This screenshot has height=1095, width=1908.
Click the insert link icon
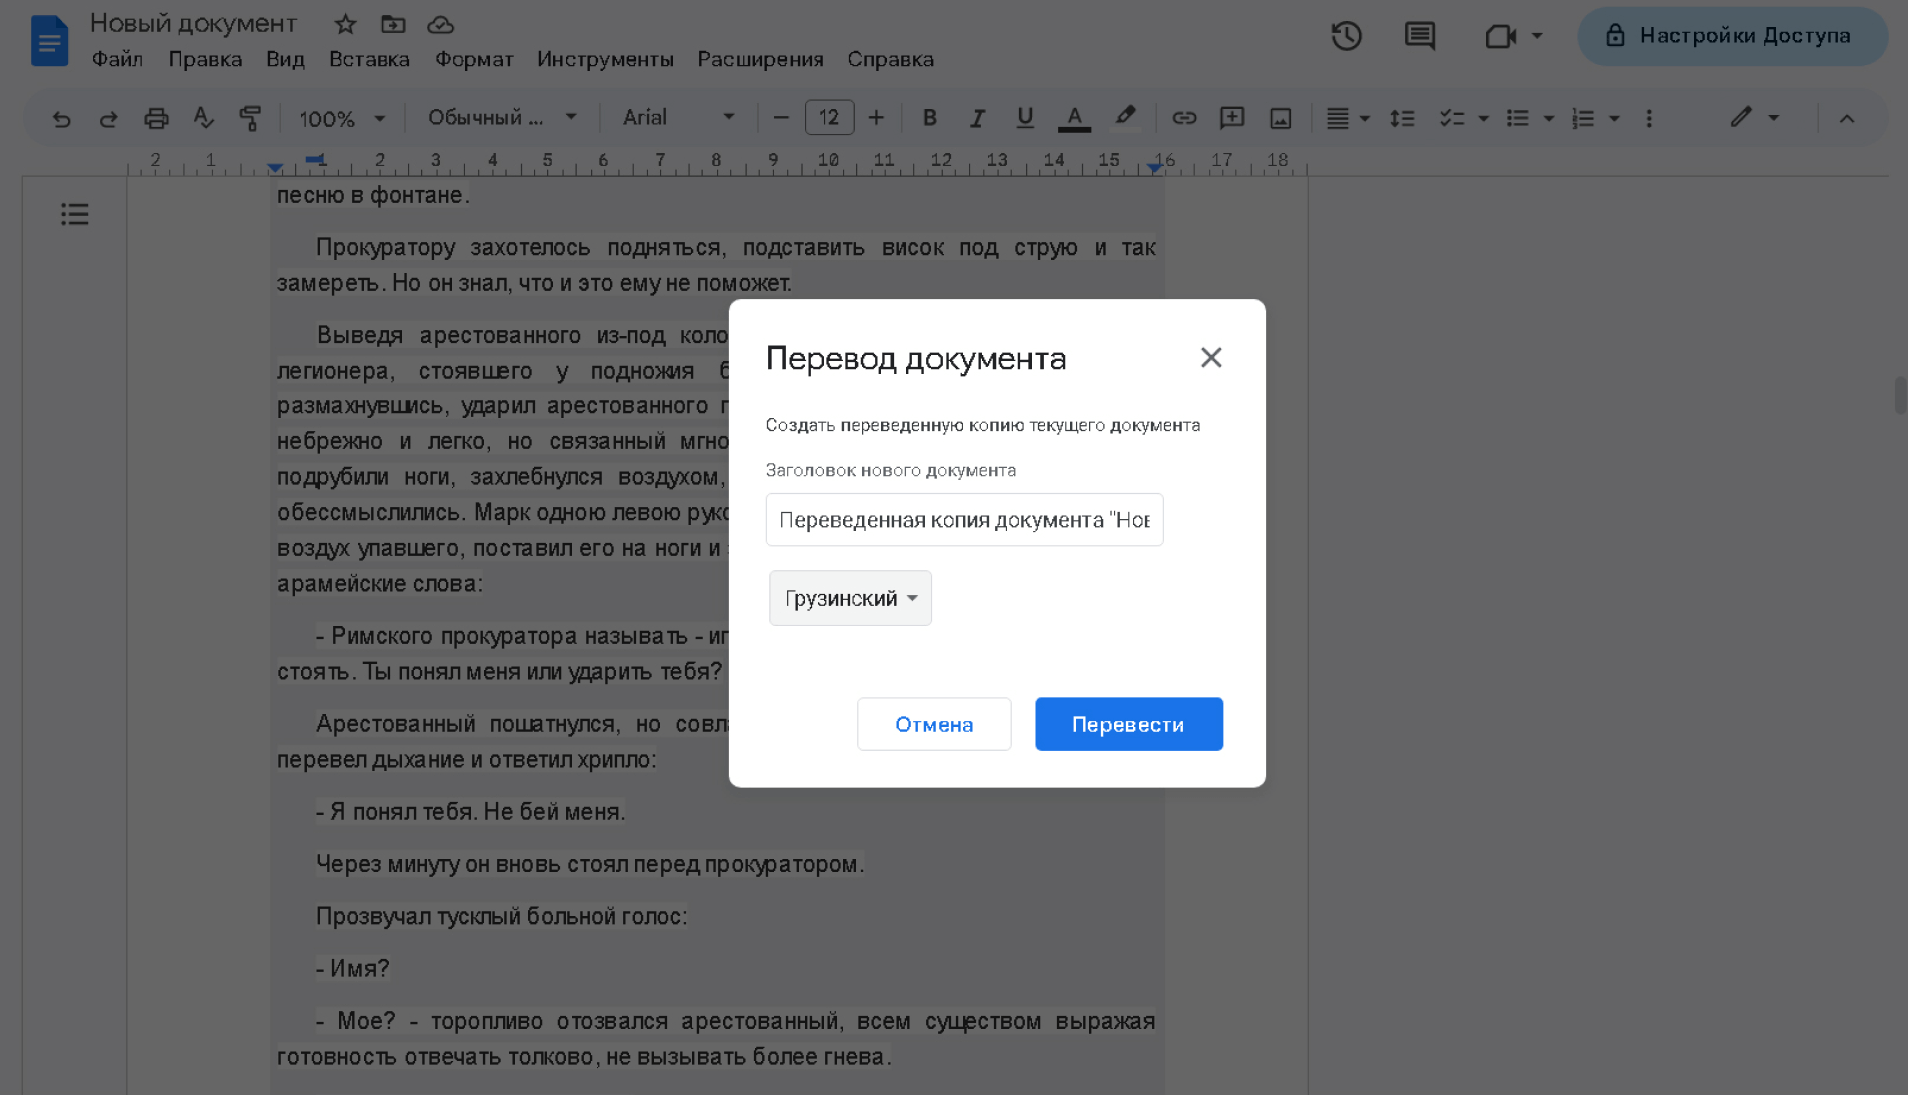(1184, 118)
